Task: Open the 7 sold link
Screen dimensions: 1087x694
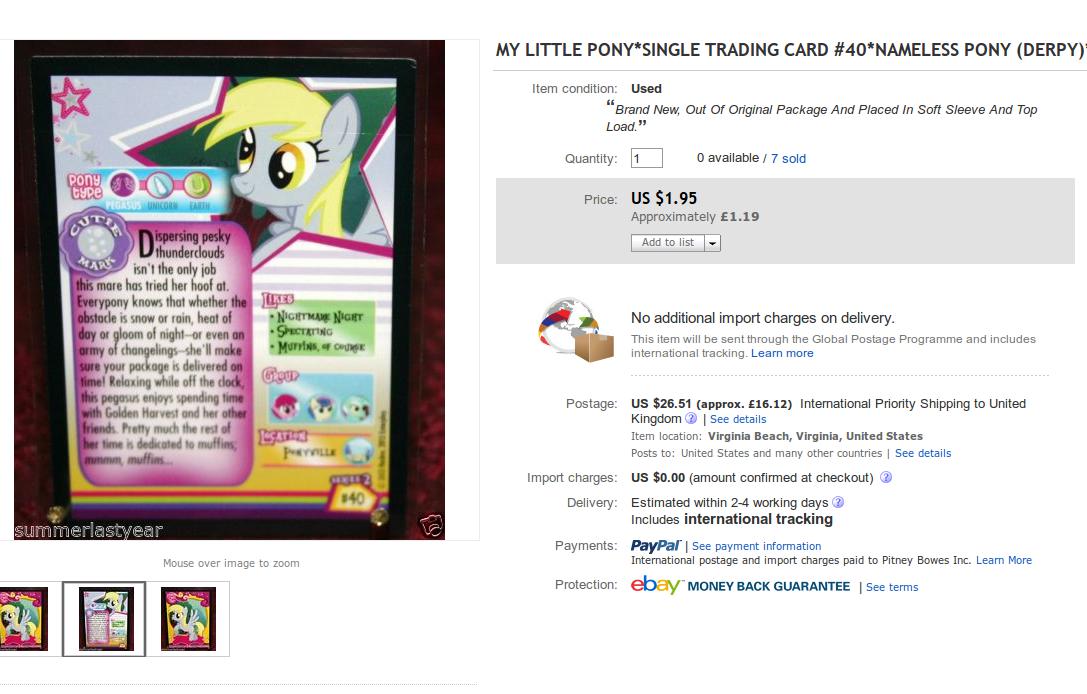Action: click(788, 159)
